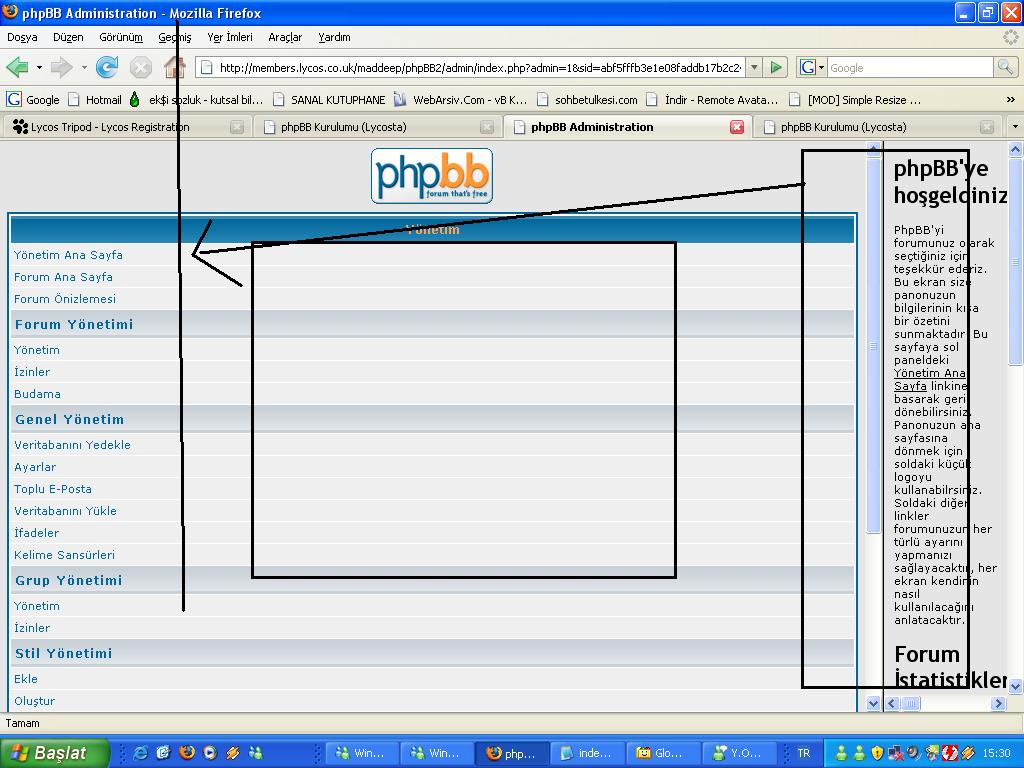Close the Lycos Tripod tab
This screenshot has height=768, width=1024.
pos(236,127)
